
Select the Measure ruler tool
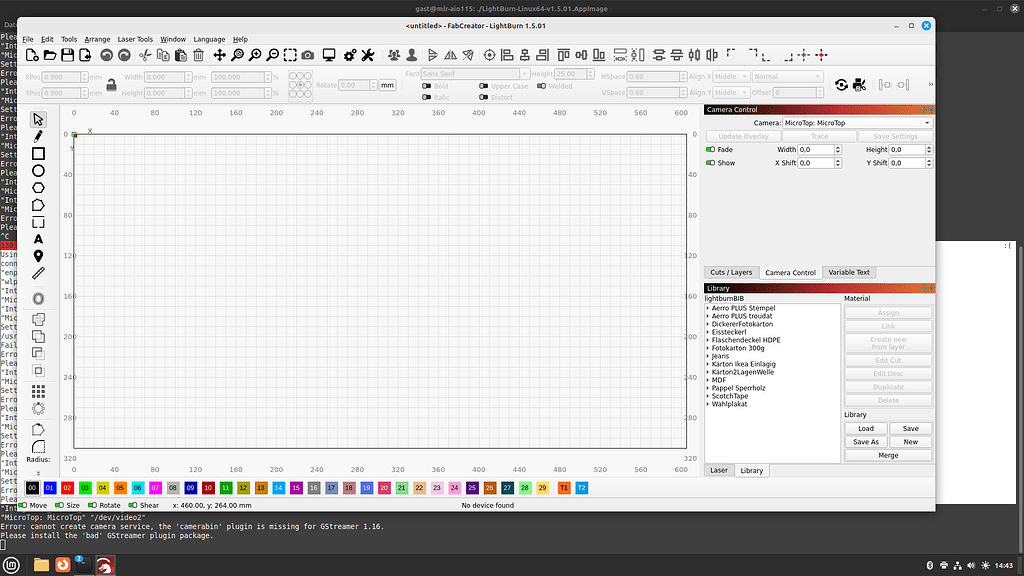[38, 272]
